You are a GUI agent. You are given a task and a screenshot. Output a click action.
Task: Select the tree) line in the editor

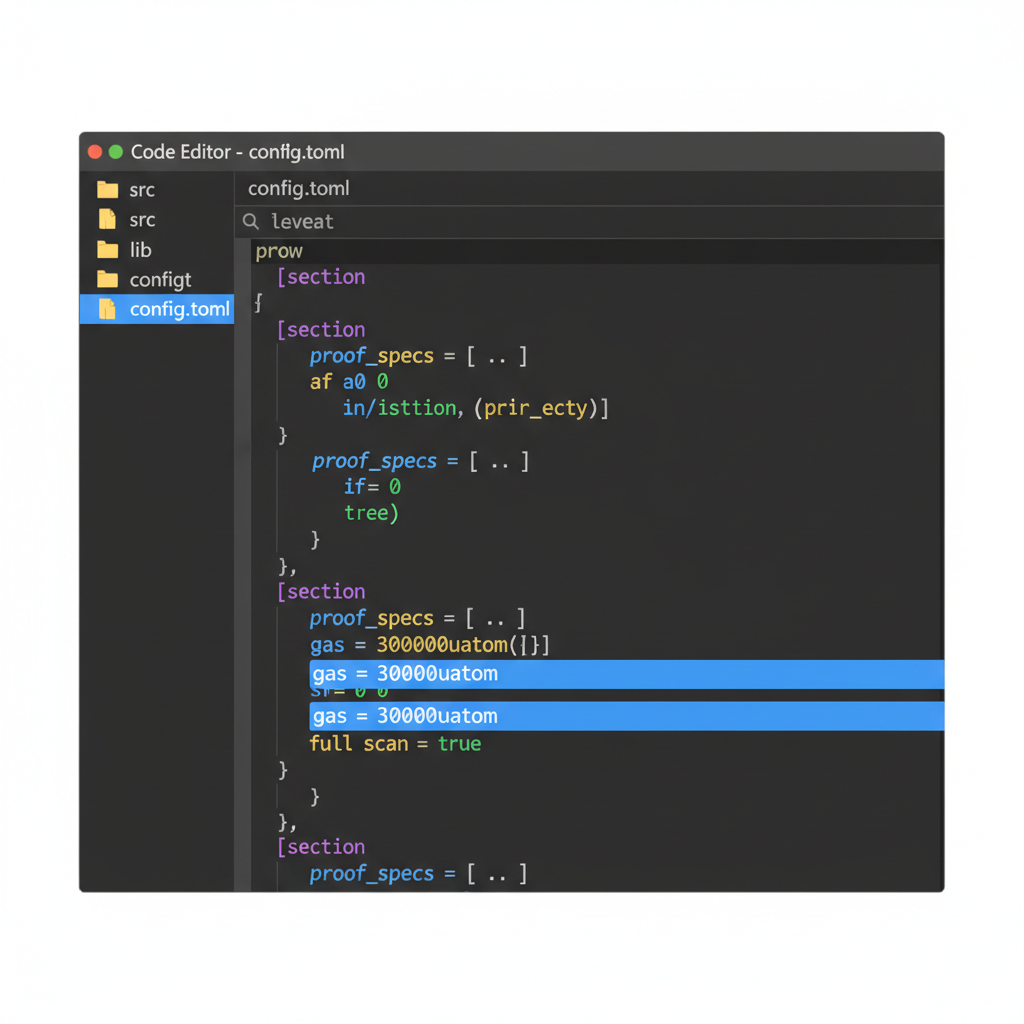click(370, 513)
